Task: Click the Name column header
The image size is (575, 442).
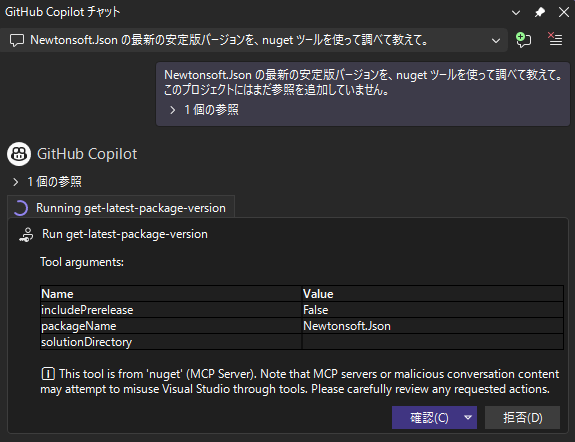Action: (171, 294)
